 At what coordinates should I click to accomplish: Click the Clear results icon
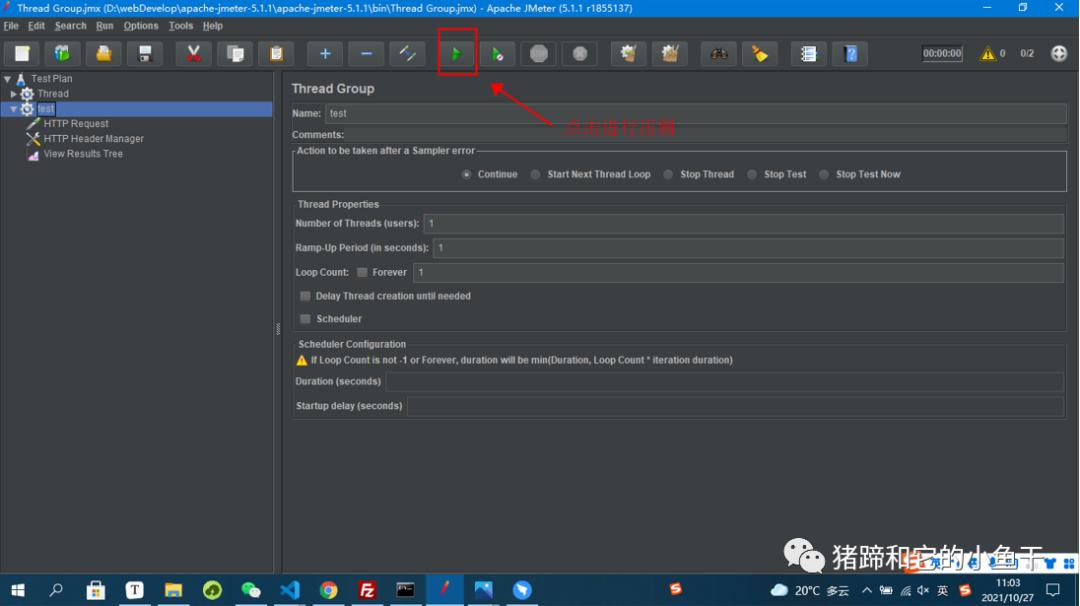[628, 53]
